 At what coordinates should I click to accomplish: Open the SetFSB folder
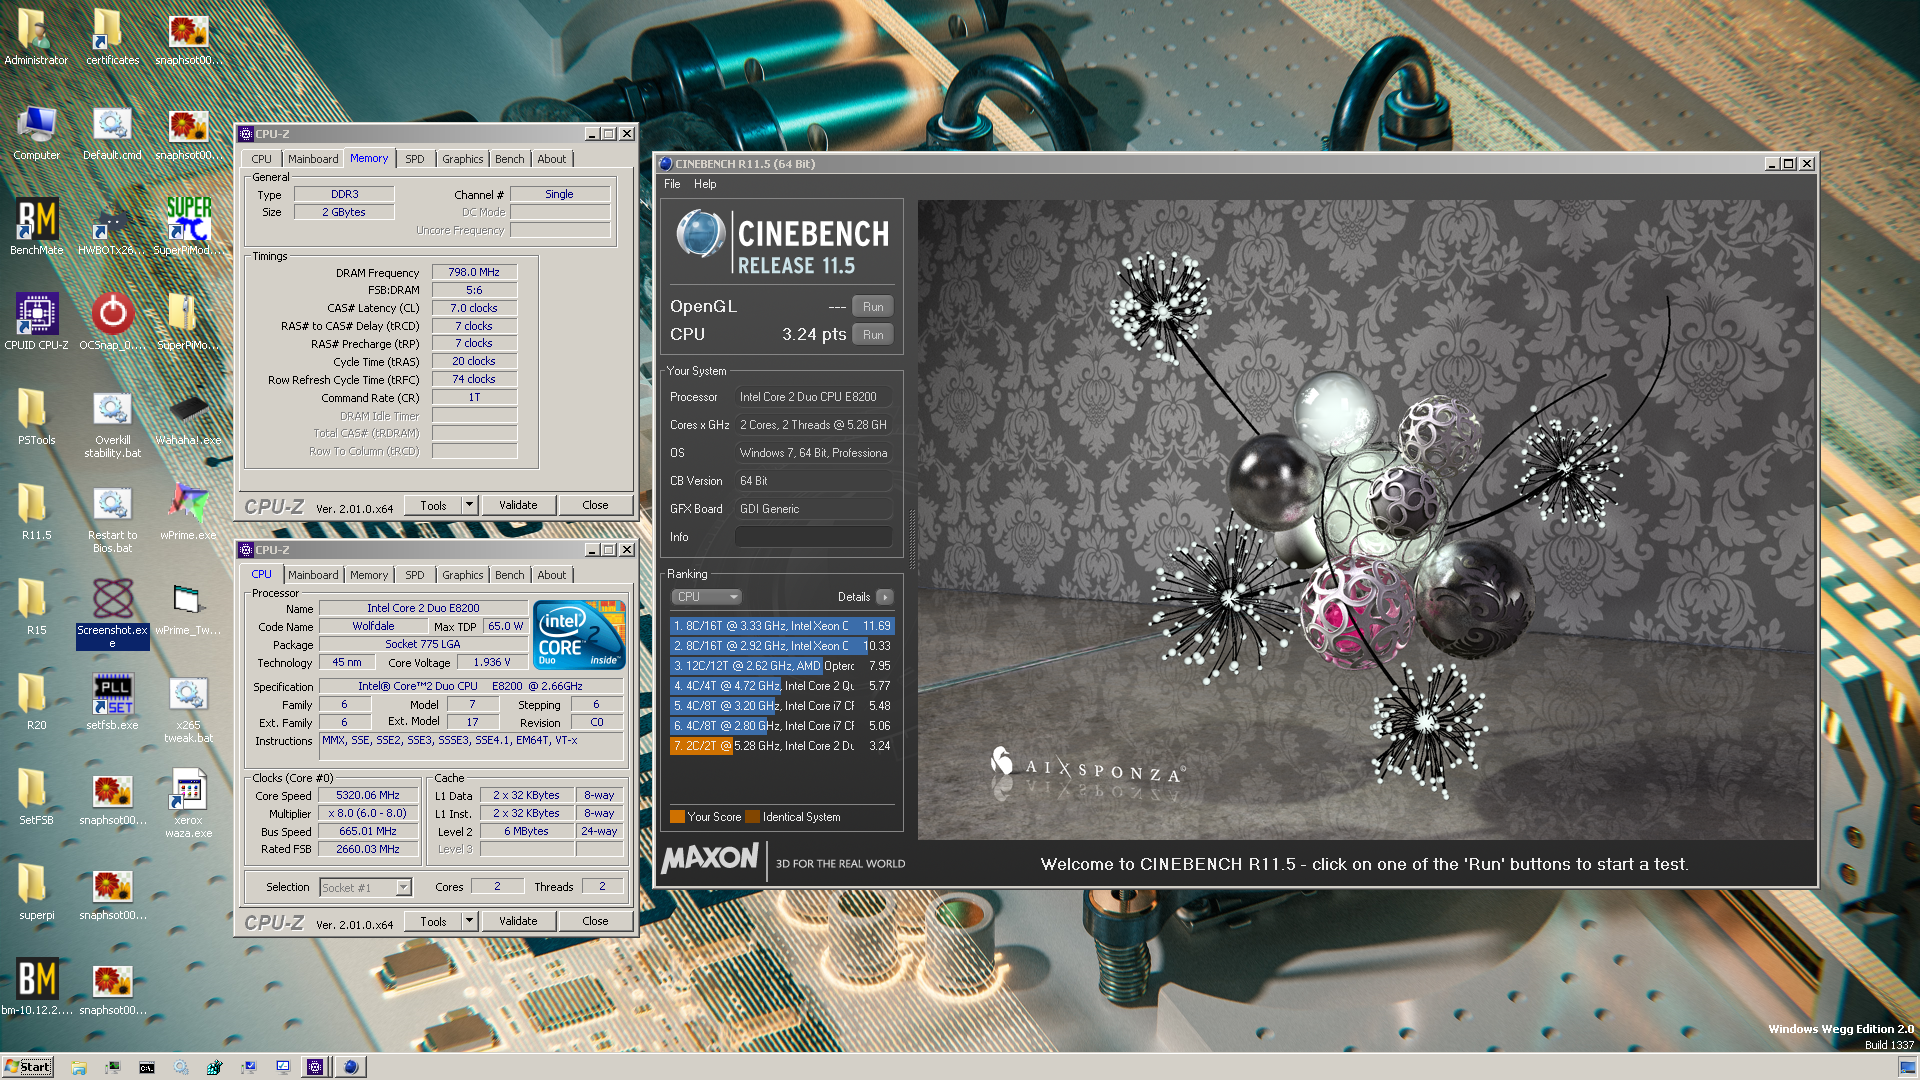click(x=36, y=797)
